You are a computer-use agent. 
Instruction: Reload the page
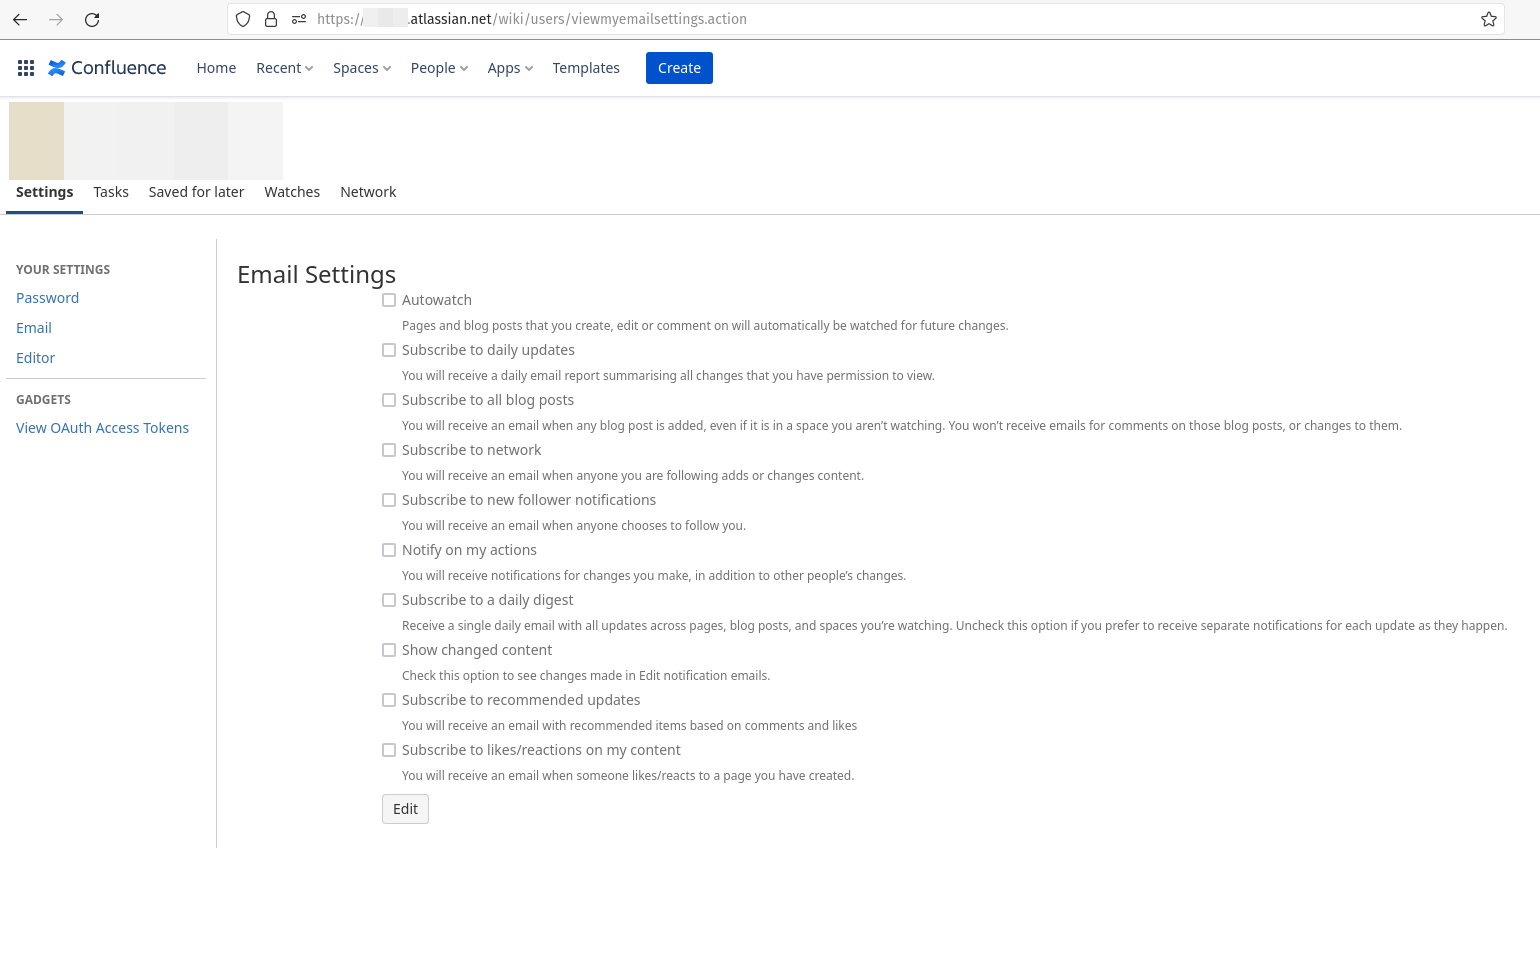(x=91, y=18)
